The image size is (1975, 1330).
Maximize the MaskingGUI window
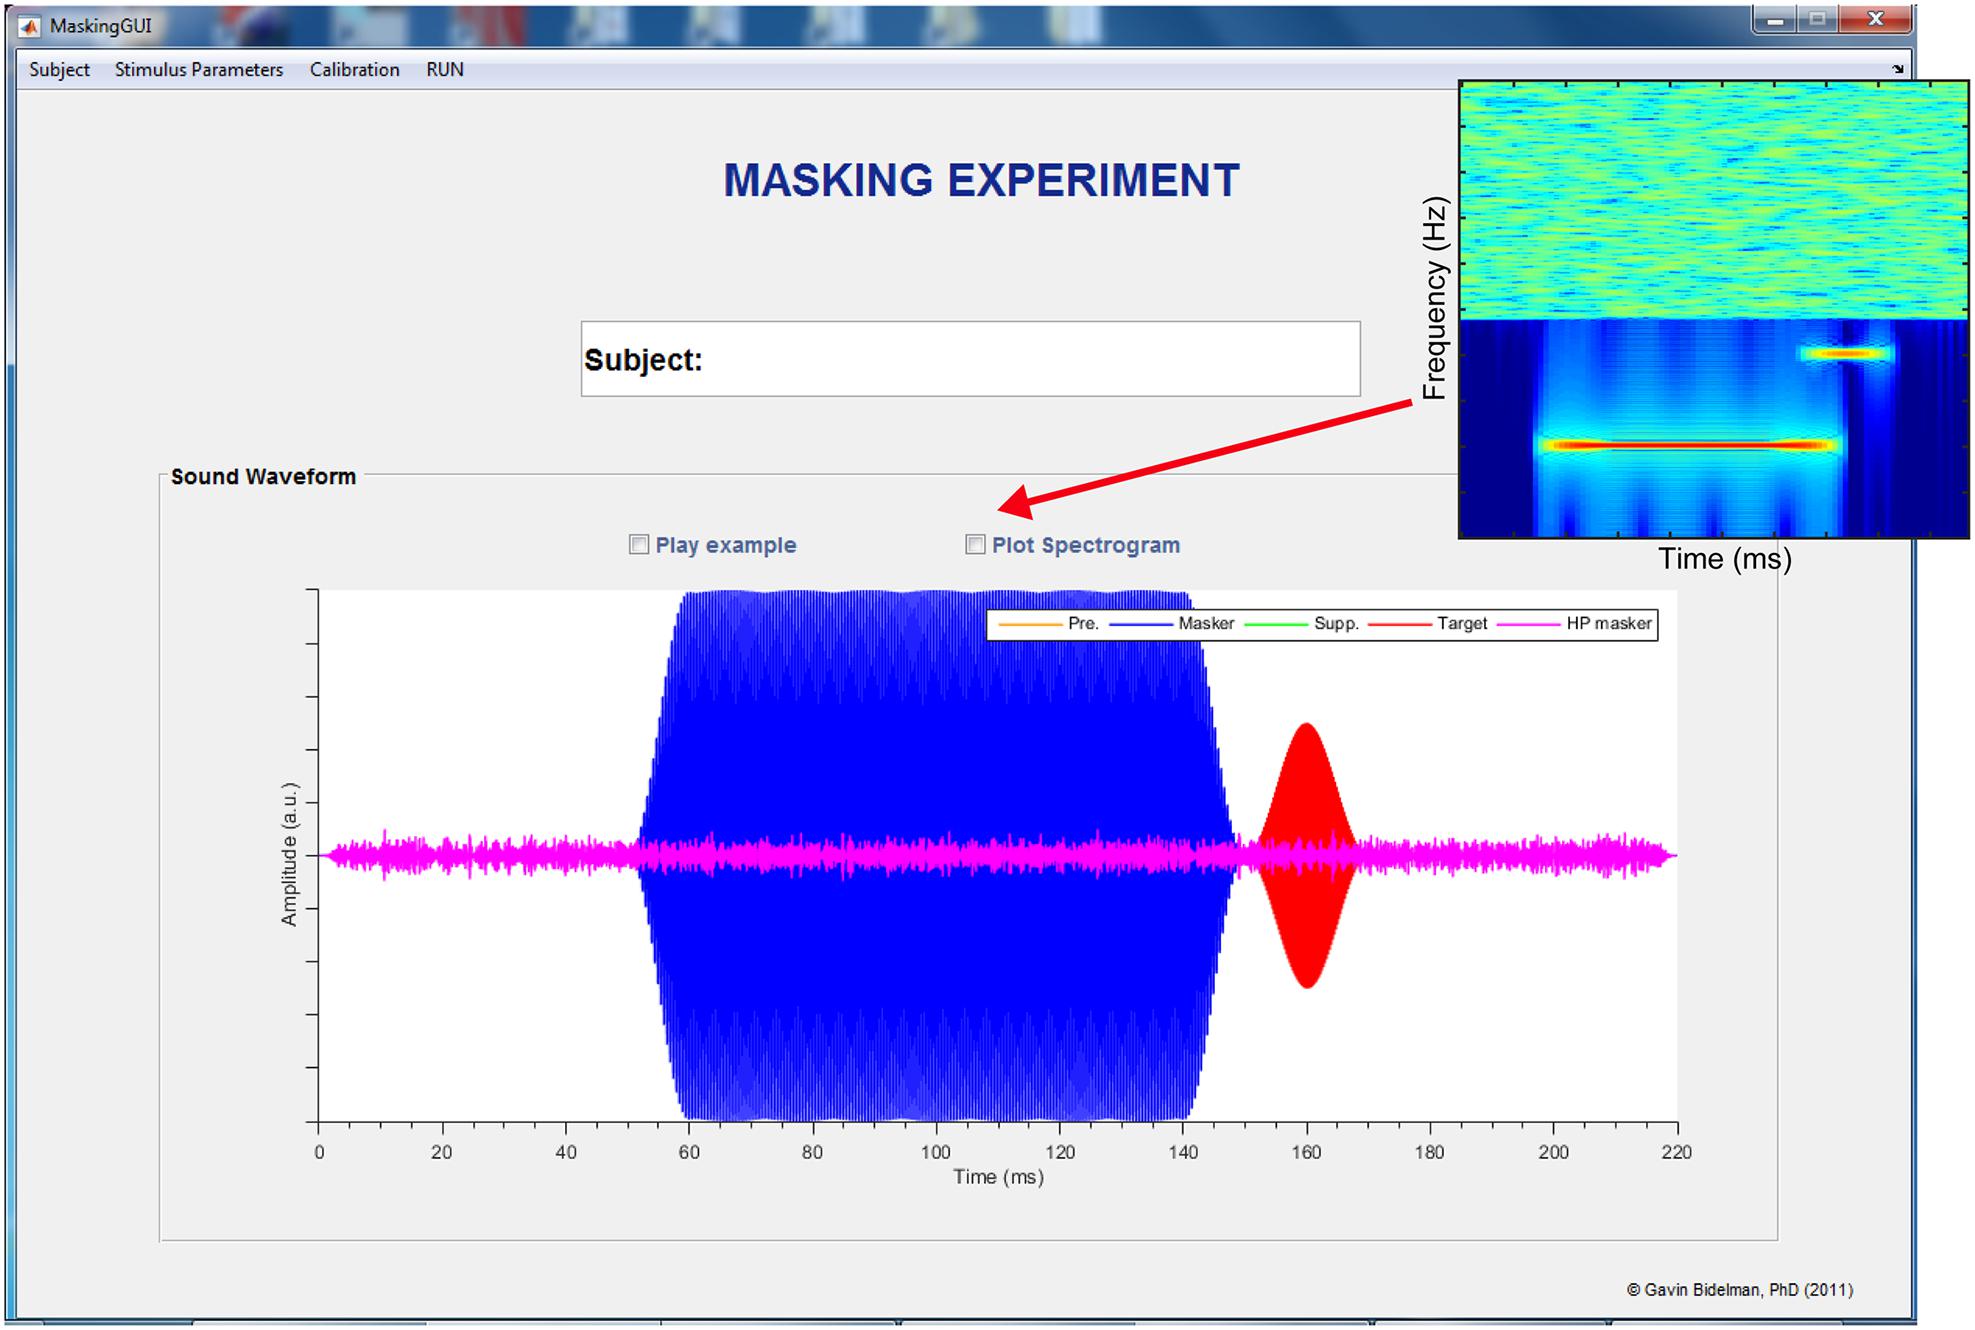click(1817, 20)
